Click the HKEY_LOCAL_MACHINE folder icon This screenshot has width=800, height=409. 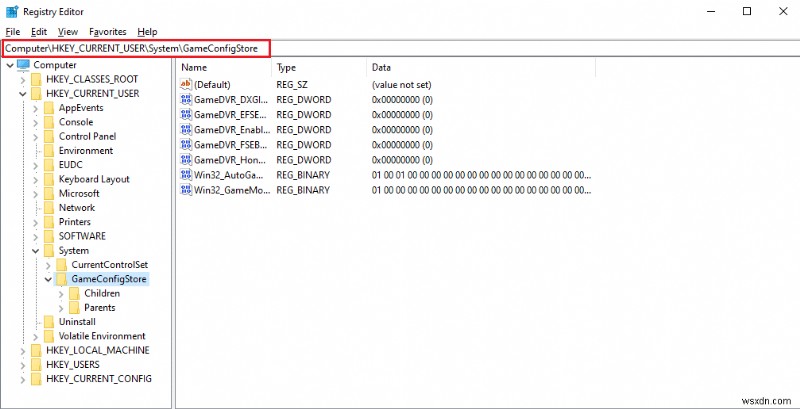(36, 351)
